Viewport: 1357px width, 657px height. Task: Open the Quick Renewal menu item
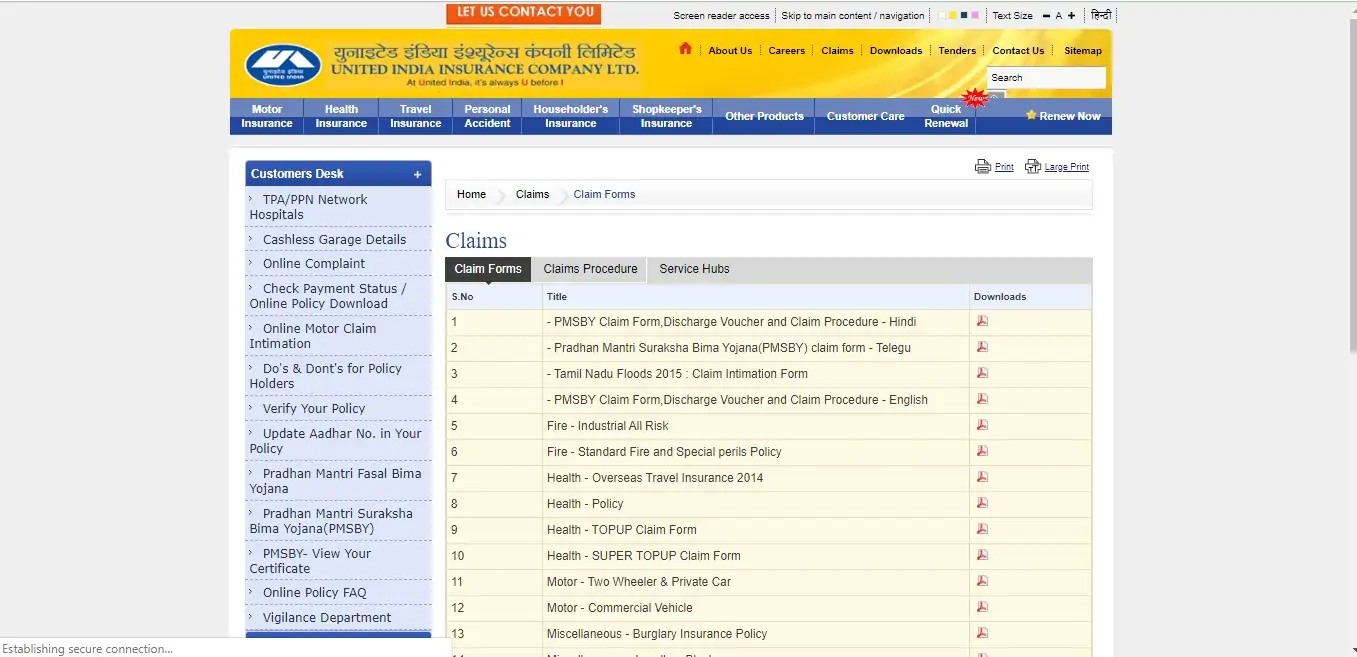click(x=946, y=116)
